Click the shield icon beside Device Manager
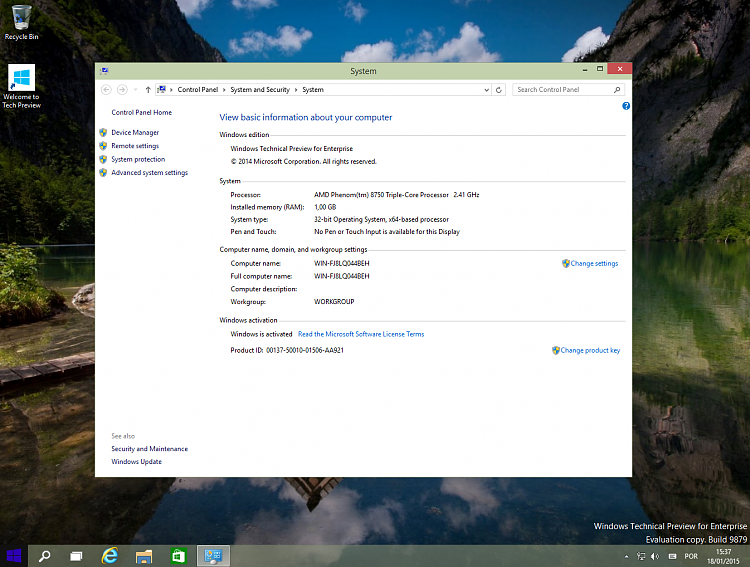The height and width of the screenshot is (567, 750). tap(103, 133)
